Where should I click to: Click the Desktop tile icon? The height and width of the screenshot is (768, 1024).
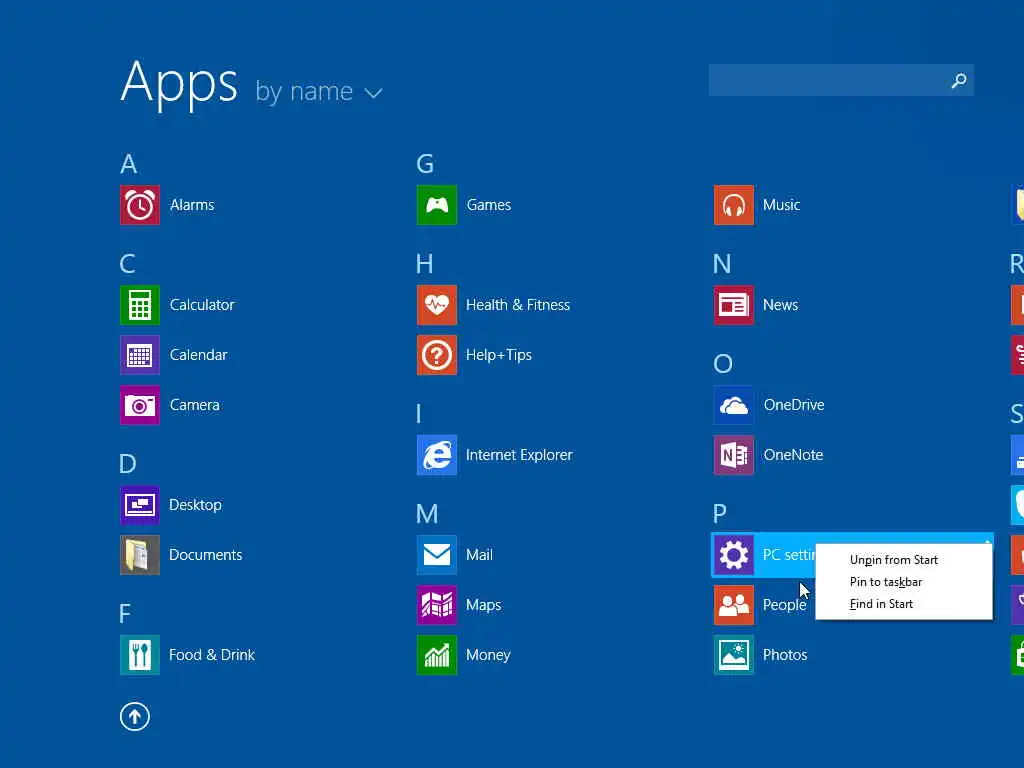[140, 505]
